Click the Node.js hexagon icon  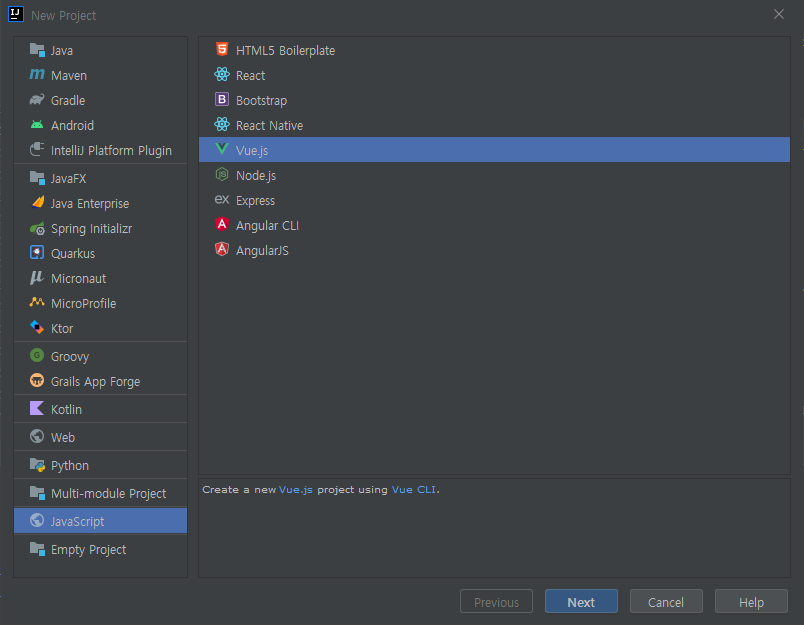point(222,175)
